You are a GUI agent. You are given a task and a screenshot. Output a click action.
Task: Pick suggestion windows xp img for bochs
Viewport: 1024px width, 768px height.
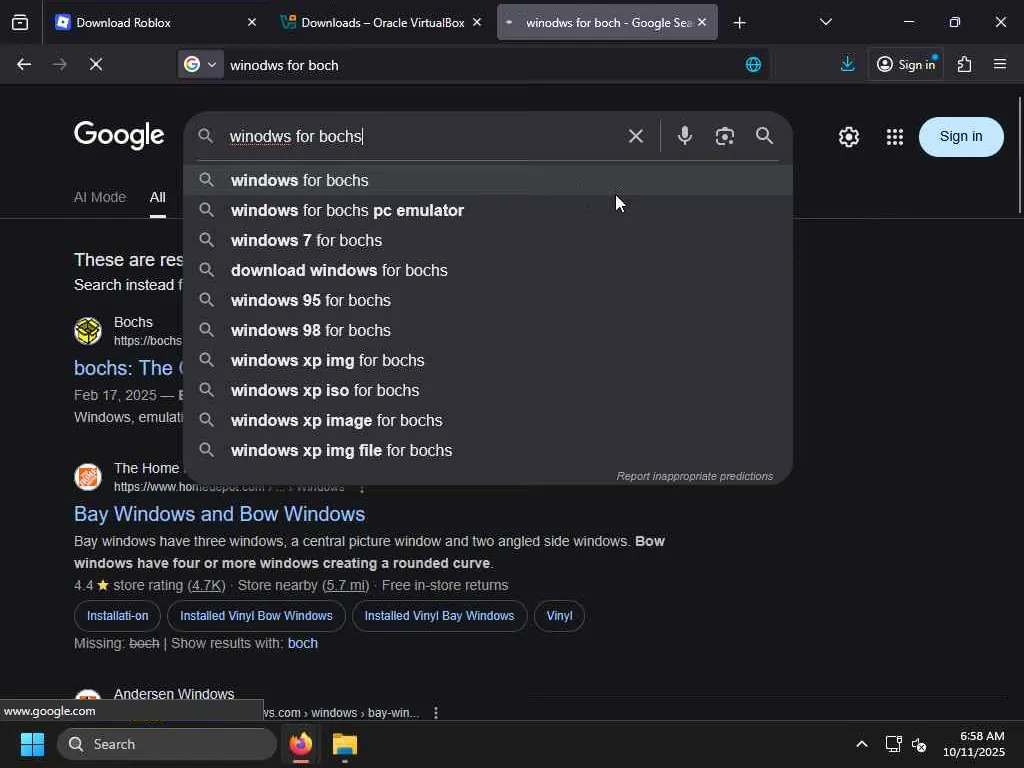coord(488,360)
